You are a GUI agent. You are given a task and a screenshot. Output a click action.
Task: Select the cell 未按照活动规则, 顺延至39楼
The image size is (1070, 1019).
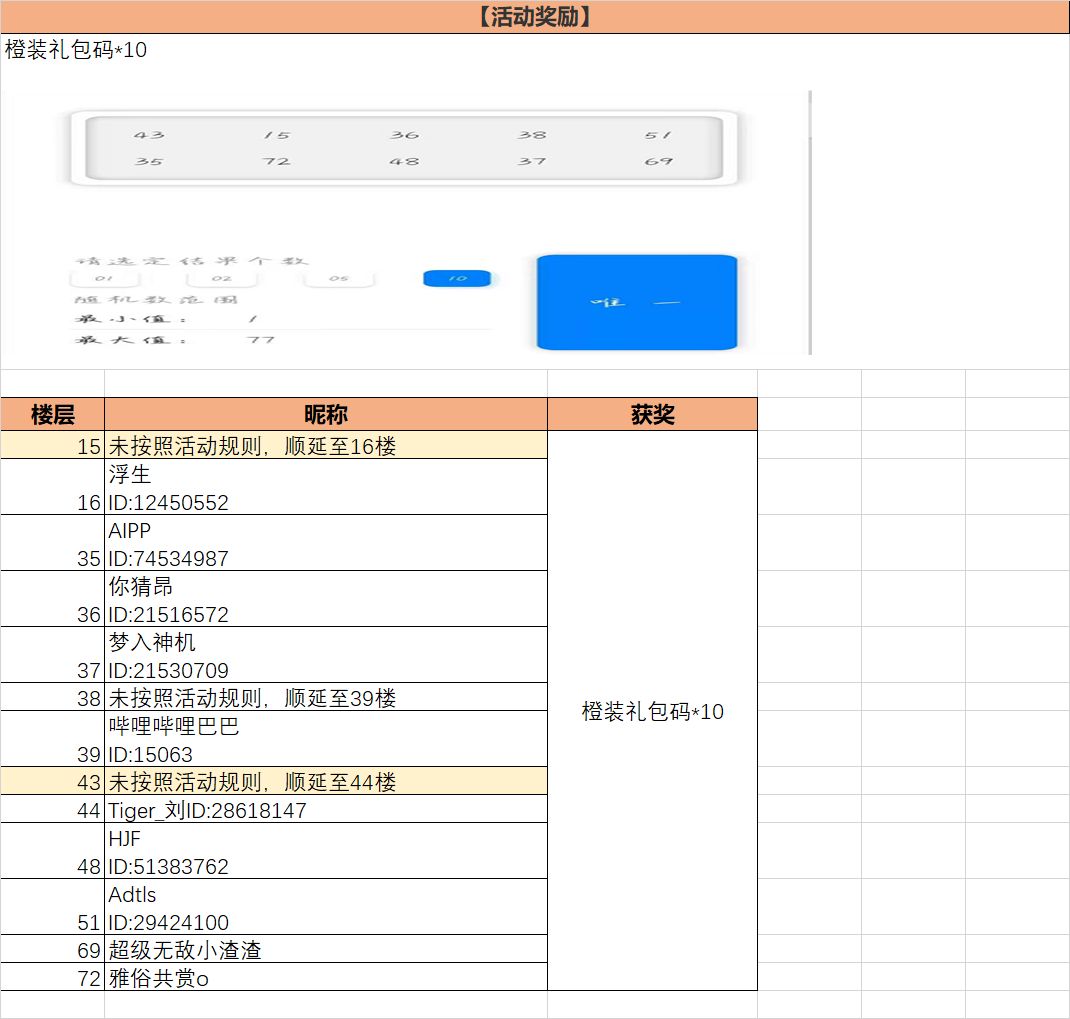click(326, 698)
